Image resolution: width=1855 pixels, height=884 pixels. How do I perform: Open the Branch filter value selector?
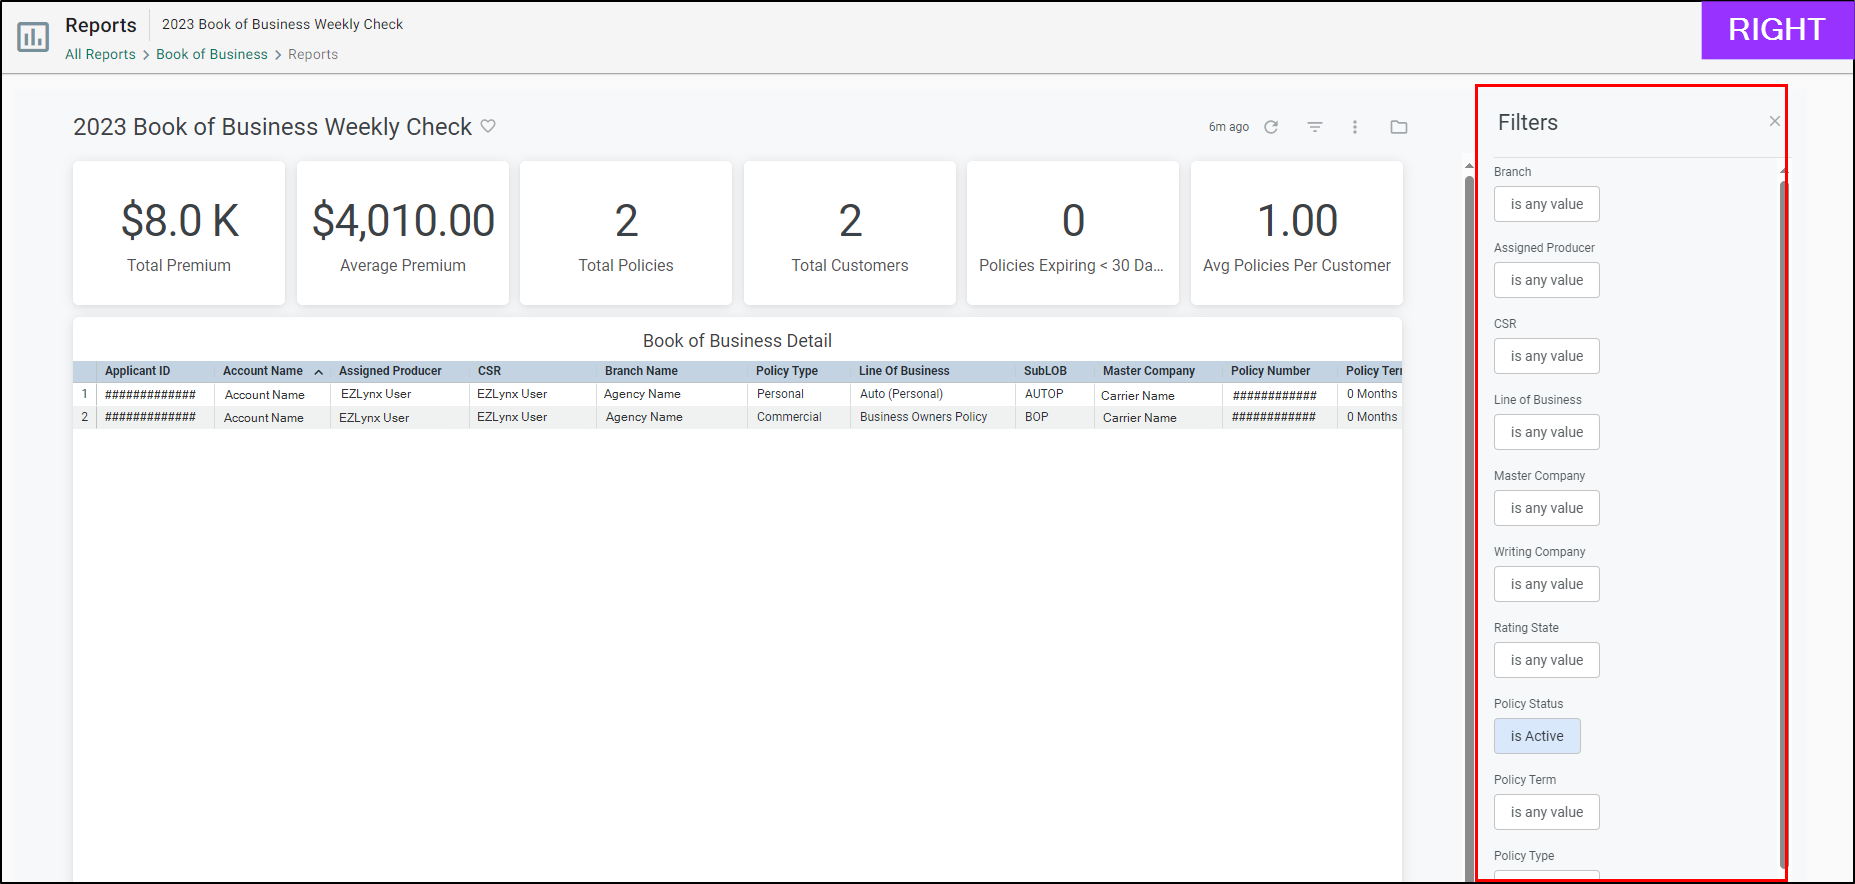[x=1546, y=204]
